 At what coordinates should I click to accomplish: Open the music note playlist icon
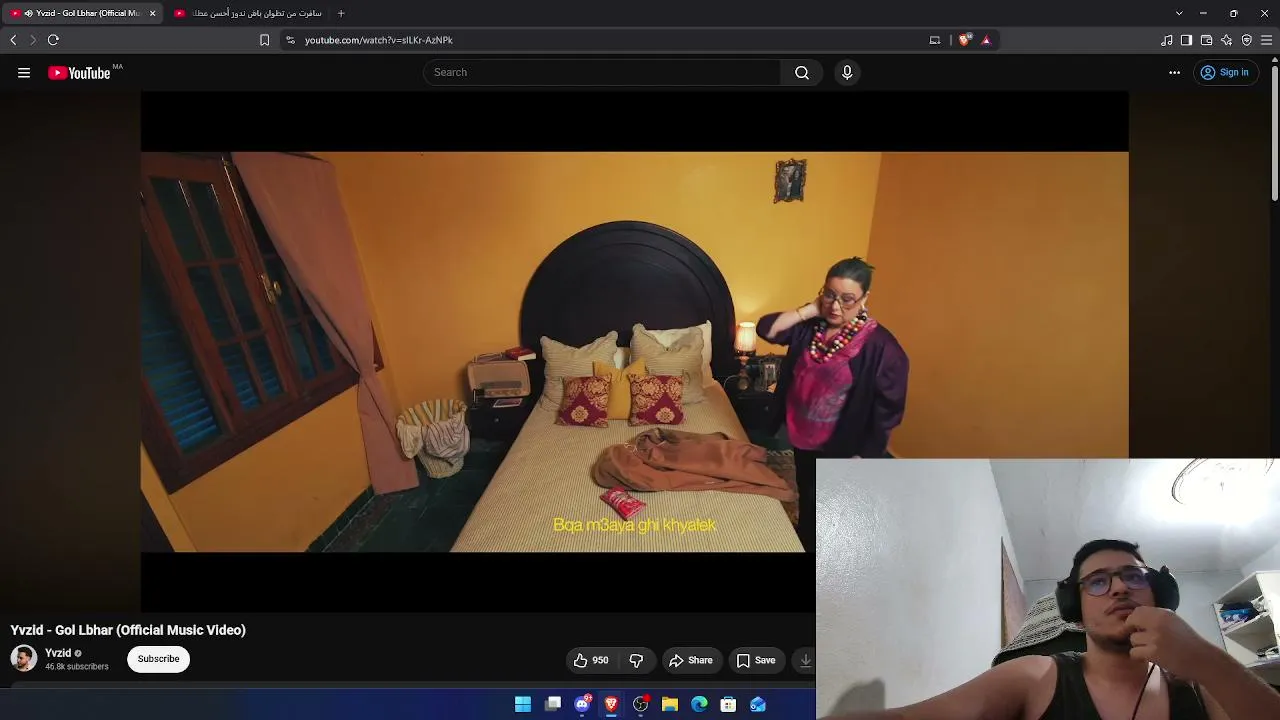click(x=1167, y=40)
